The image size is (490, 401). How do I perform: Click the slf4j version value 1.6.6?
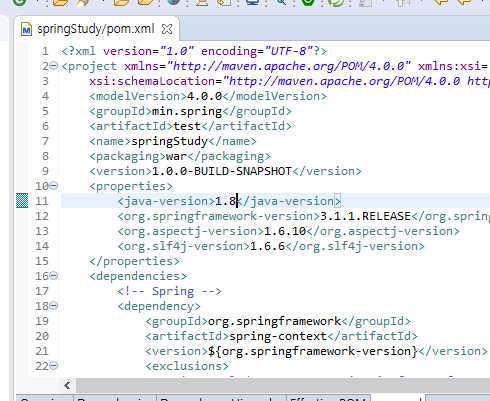(267, 246)
